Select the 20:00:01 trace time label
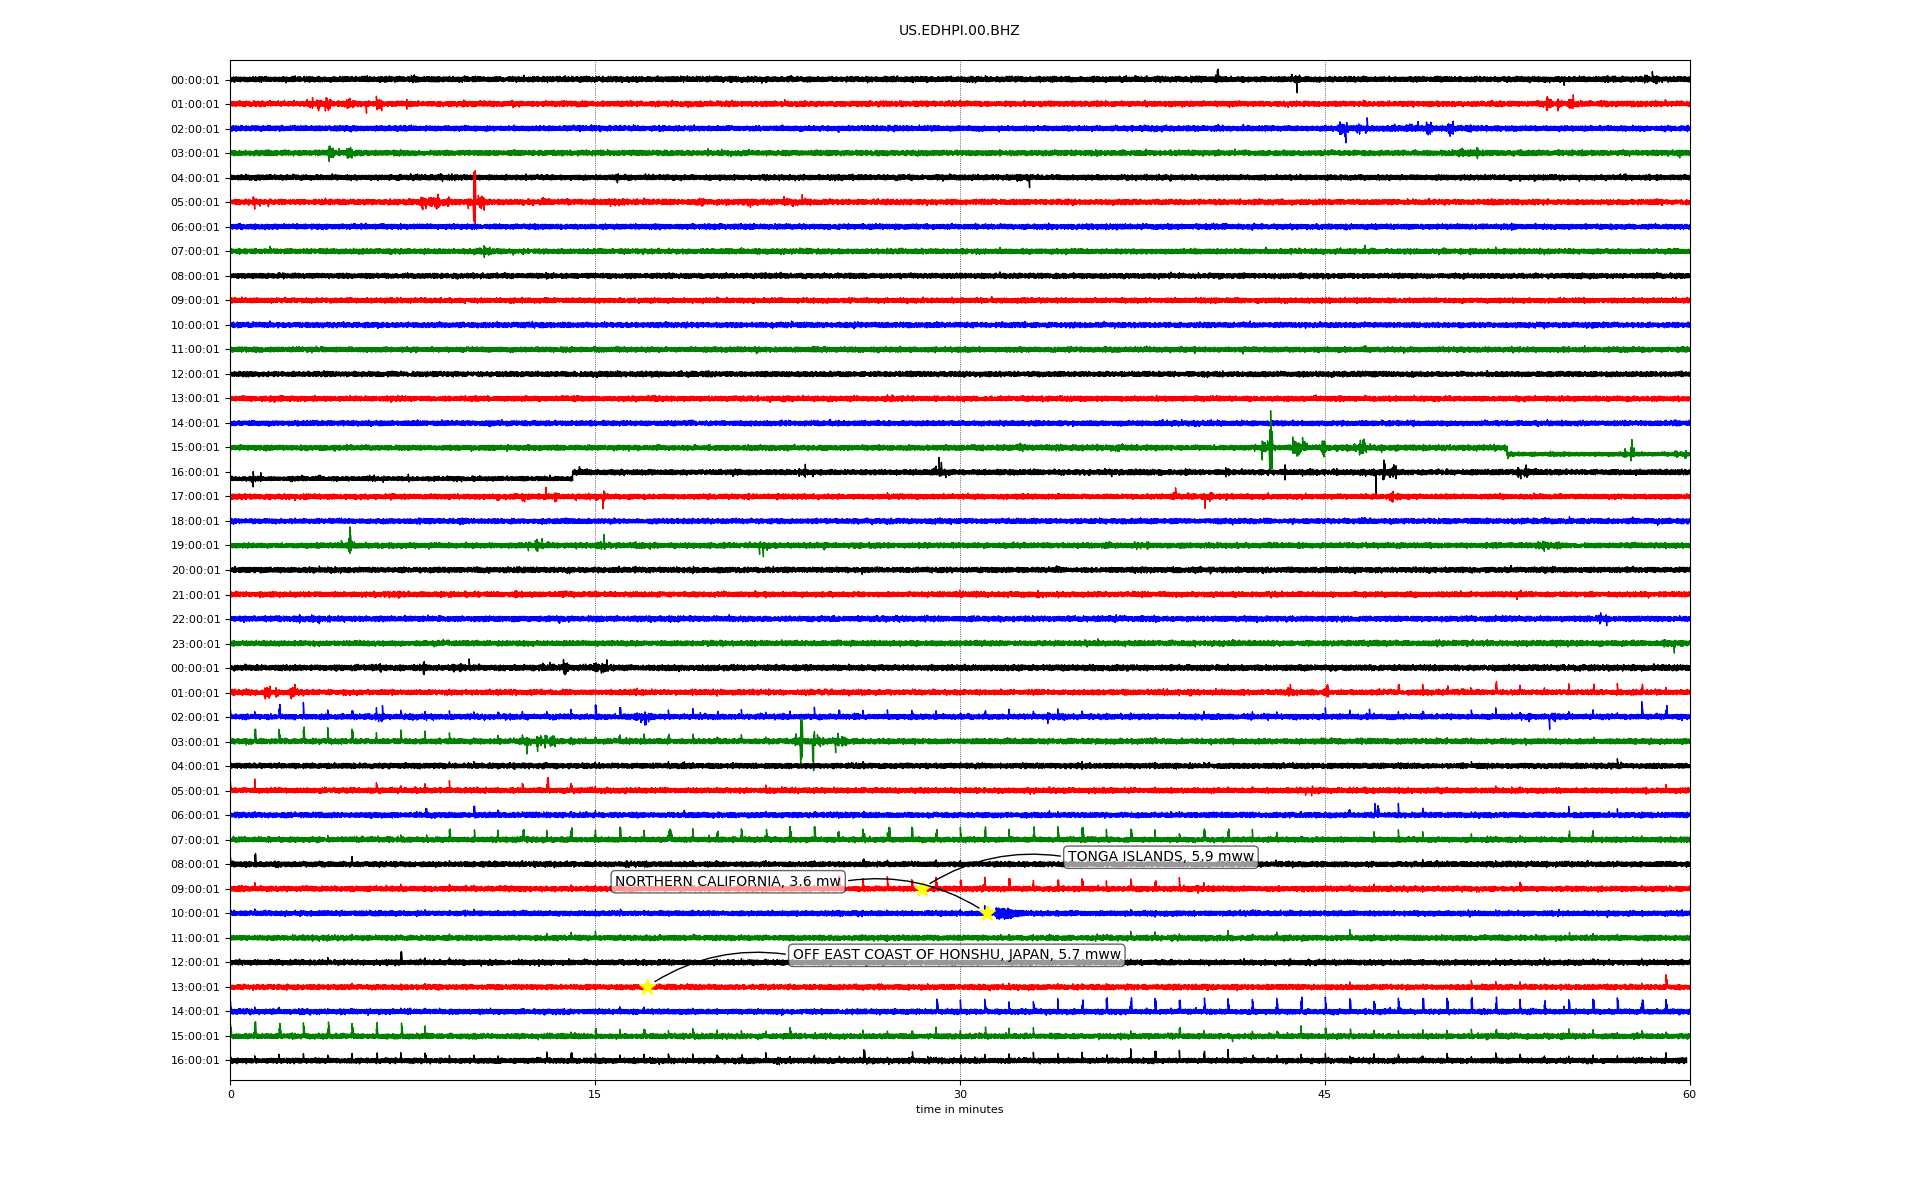The height and width of the screenshot is (1200, 1920). [x=195, y=571]
